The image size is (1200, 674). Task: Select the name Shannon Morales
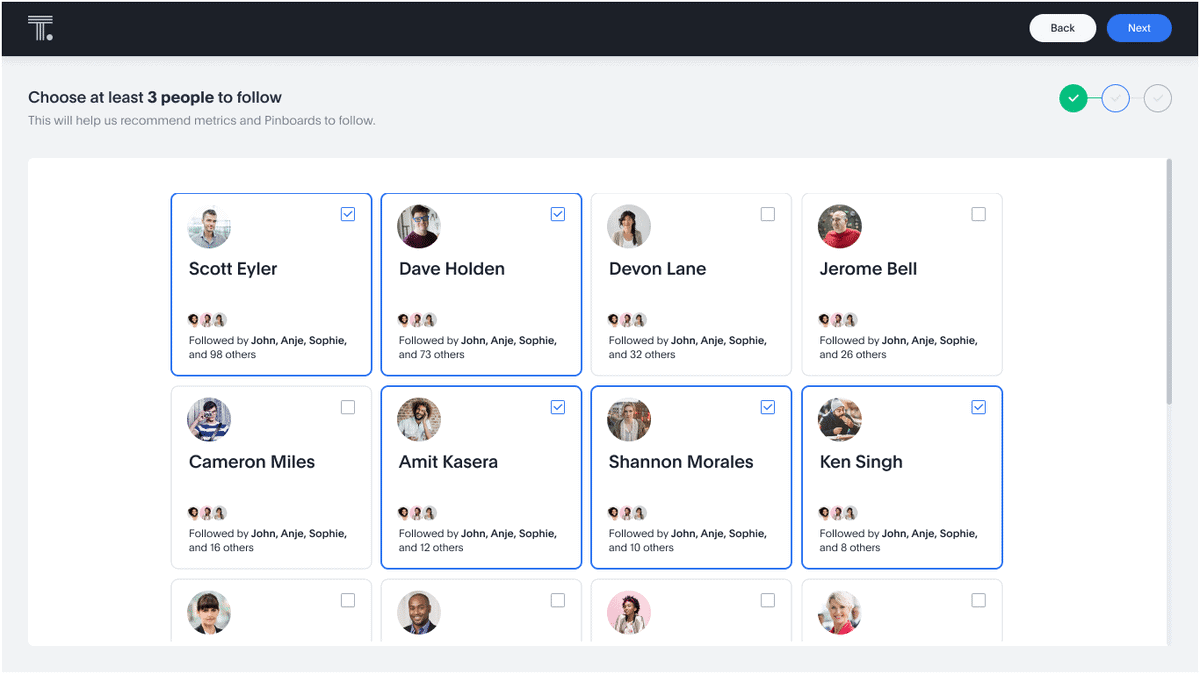pos(681,462)
